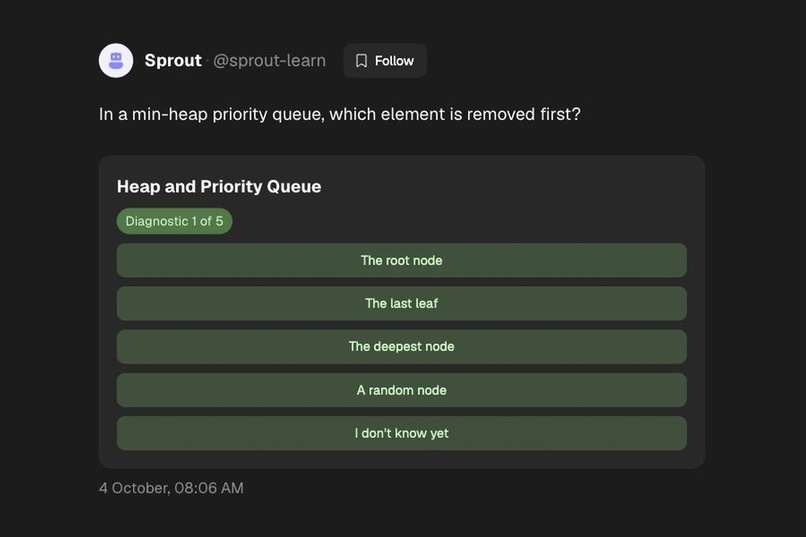
Task: Click the "Diagnostic 1 of 5" badge
Action: tap(174, 221)
